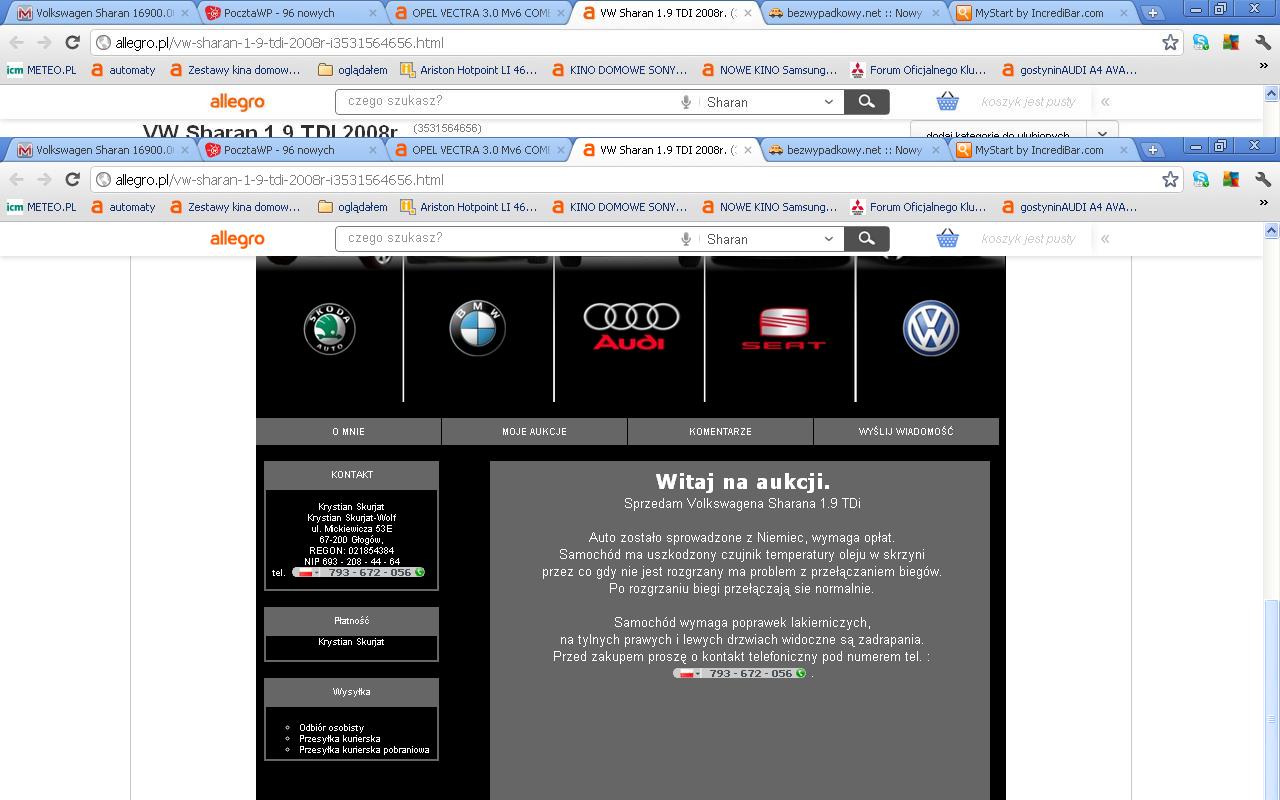This screenshot has height=800, width=1280.
Task: Collapse the basket panel with the lower « chevron
Action: (x=1105, y=239)
